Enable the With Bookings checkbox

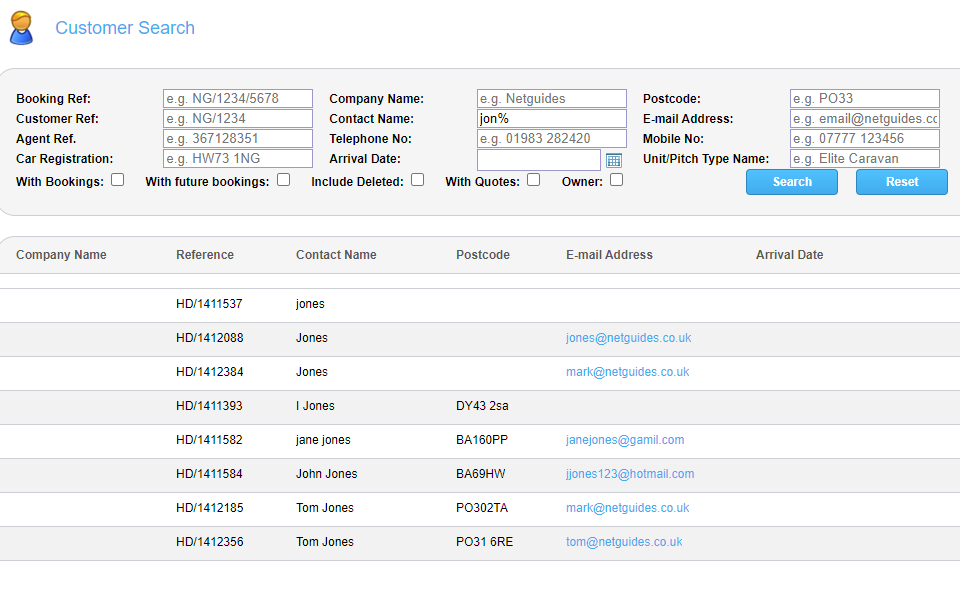(x=118, y=180)
